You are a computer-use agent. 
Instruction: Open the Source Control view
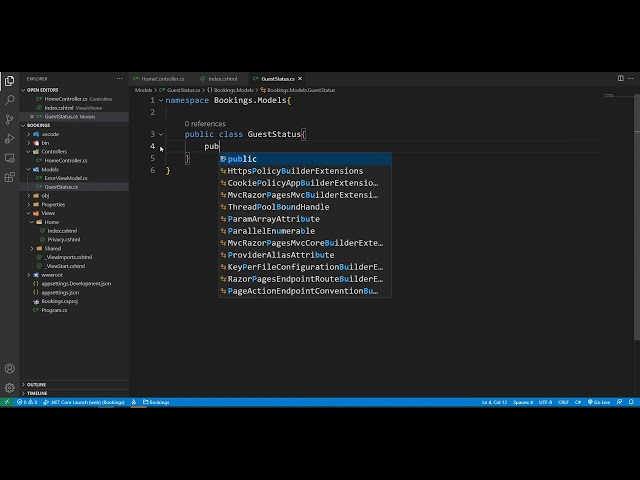pyautogui.click(x=9, y=119)
